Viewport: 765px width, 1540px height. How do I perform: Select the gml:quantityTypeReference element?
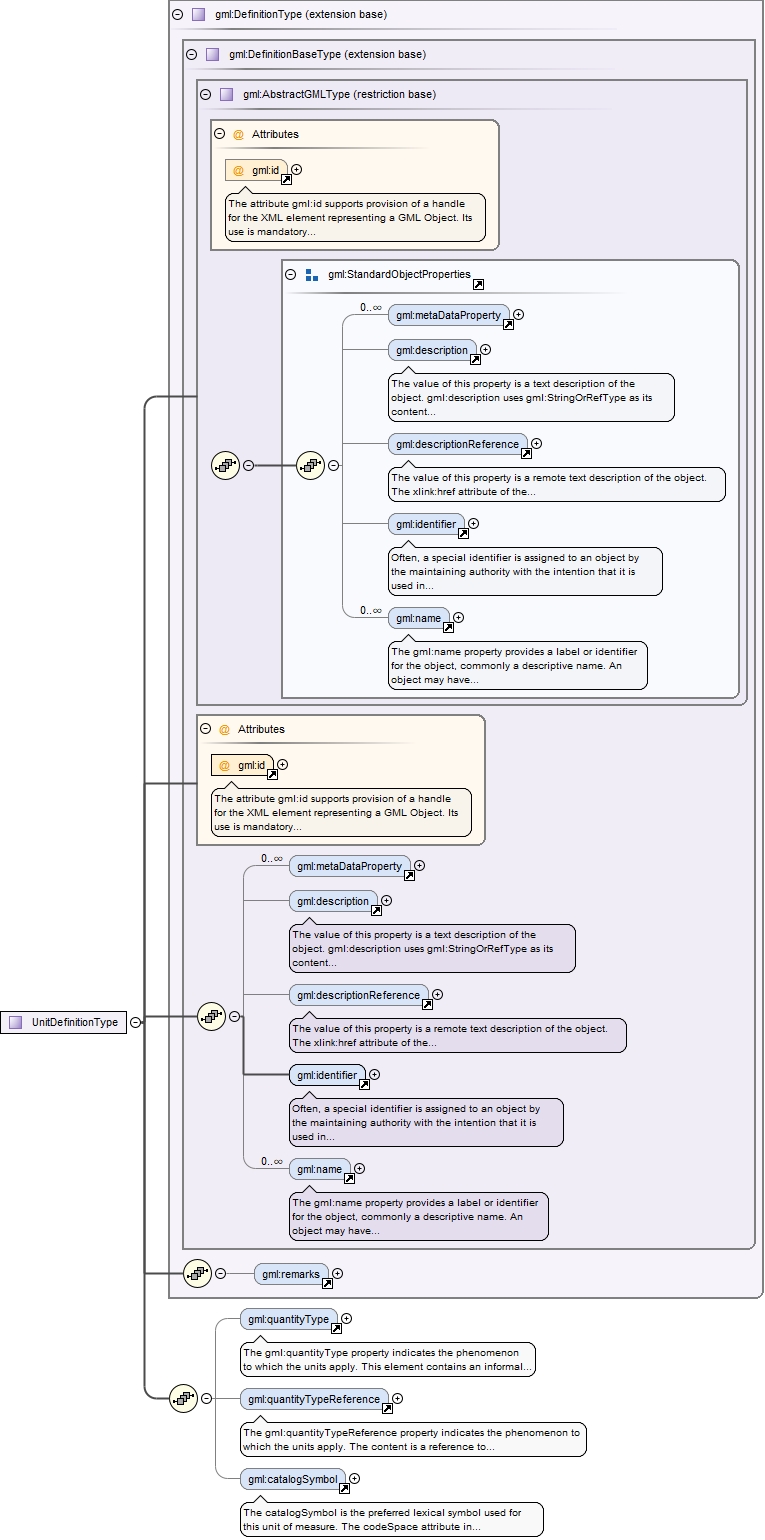313,1398
